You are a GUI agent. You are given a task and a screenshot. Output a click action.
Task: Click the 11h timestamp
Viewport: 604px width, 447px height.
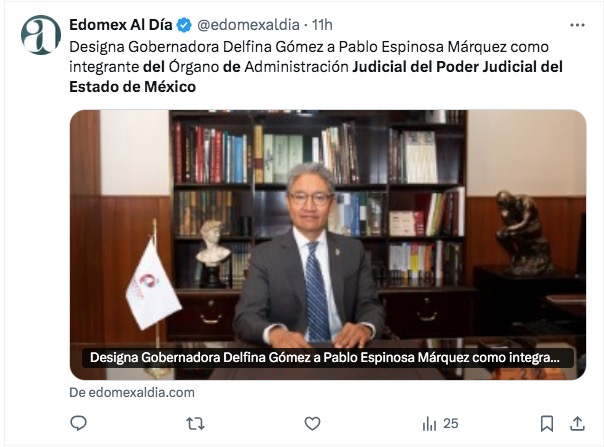pos(322,25)
